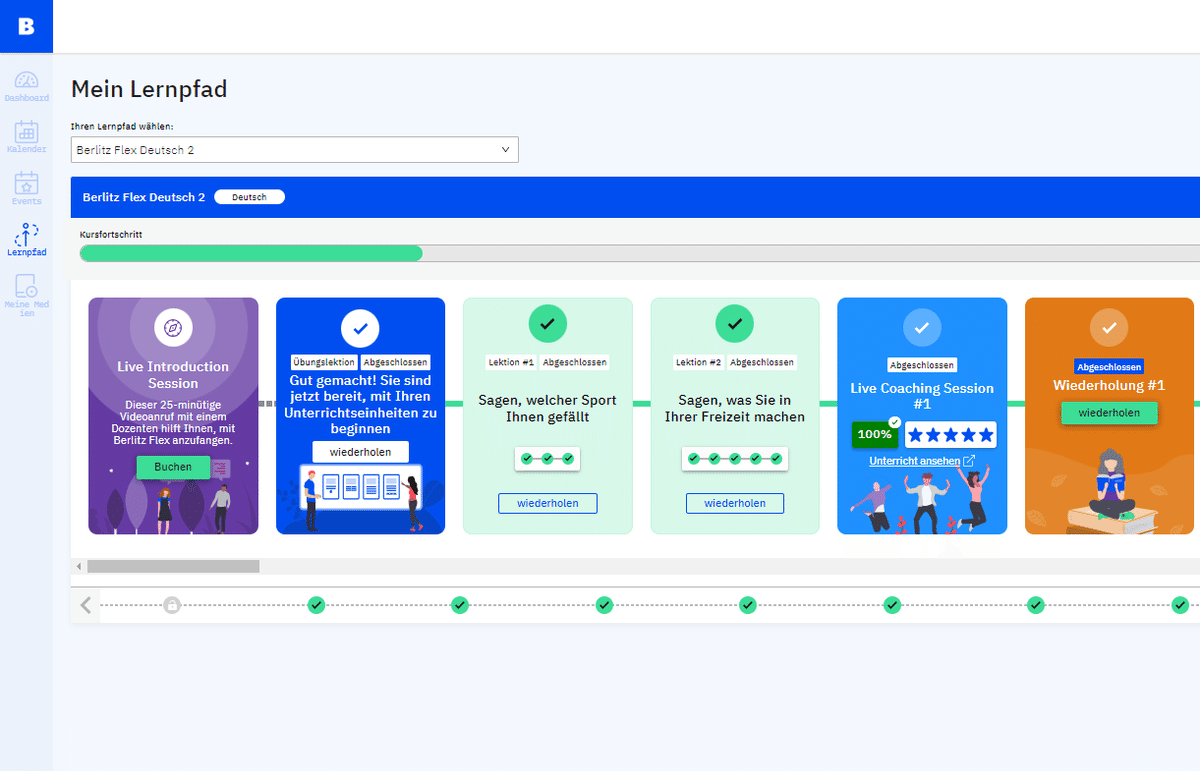1200x771 pixels.
Task: Click previous arrow in bottom timeline
Action: (x=86, y=605)
